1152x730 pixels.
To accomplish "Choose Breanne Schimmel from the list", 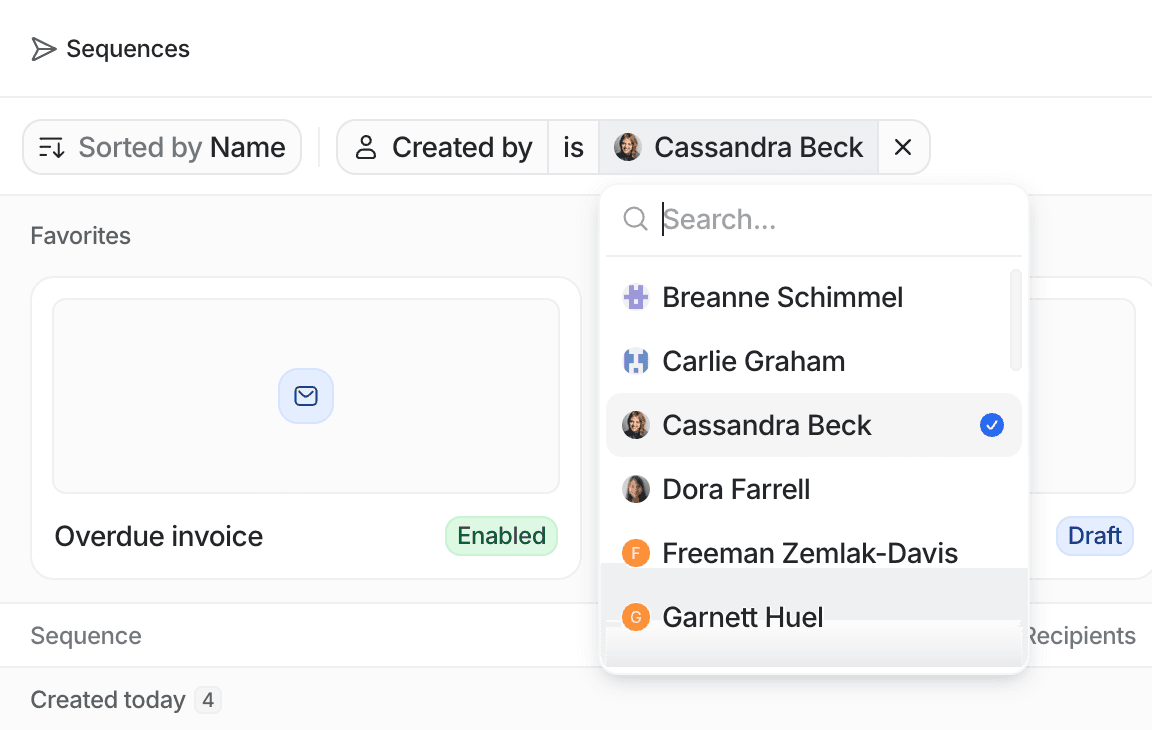I will pyautogui.click(x=813, y=297).
